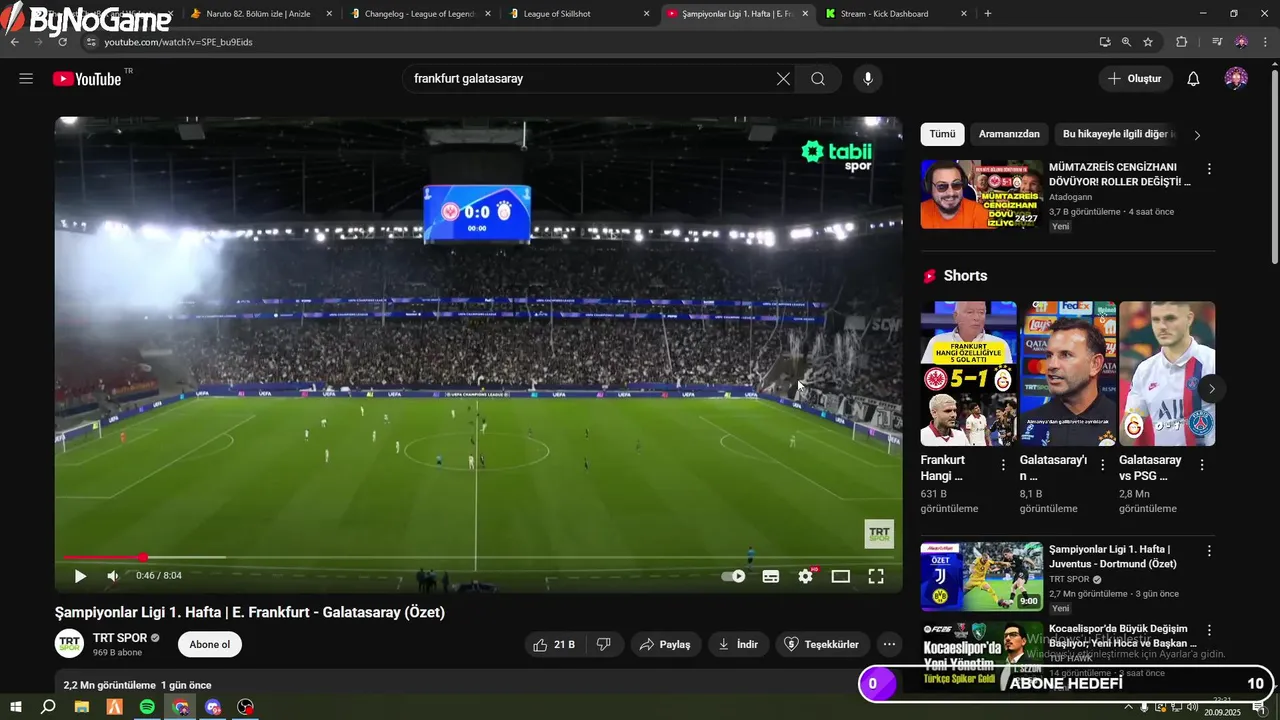
Task: Open OBS Studio from taskbar
Action: click(246, 707)
